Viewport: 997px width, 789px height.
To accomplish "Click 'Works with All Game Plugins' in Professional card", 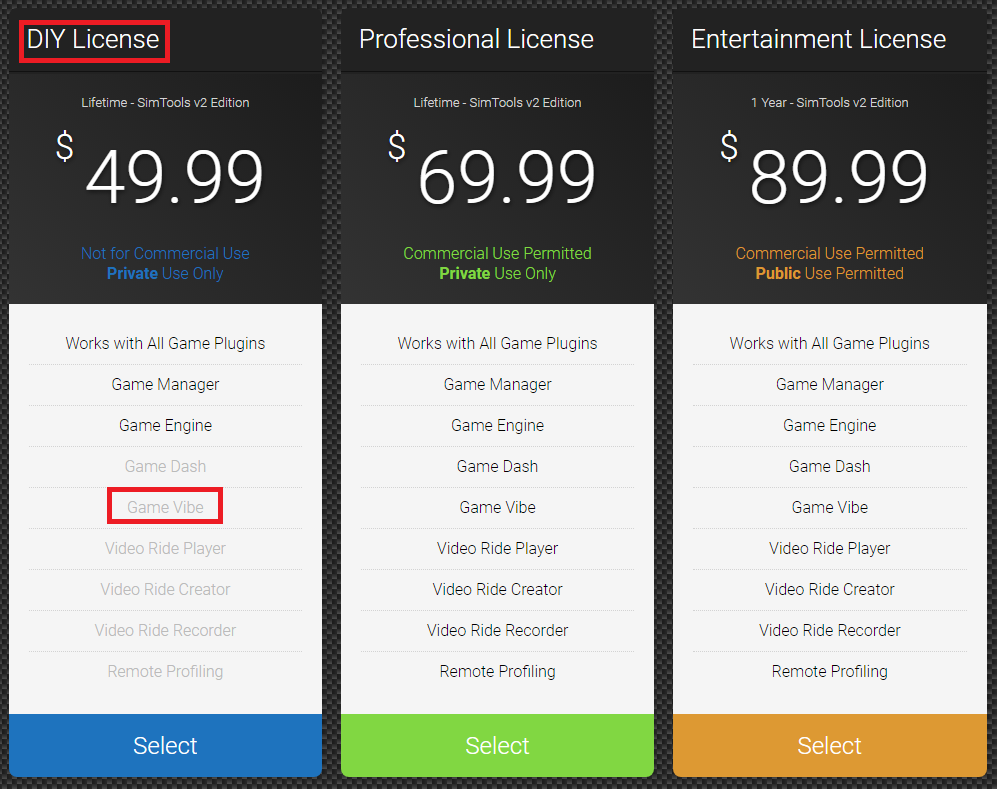I will pos(497,343).
